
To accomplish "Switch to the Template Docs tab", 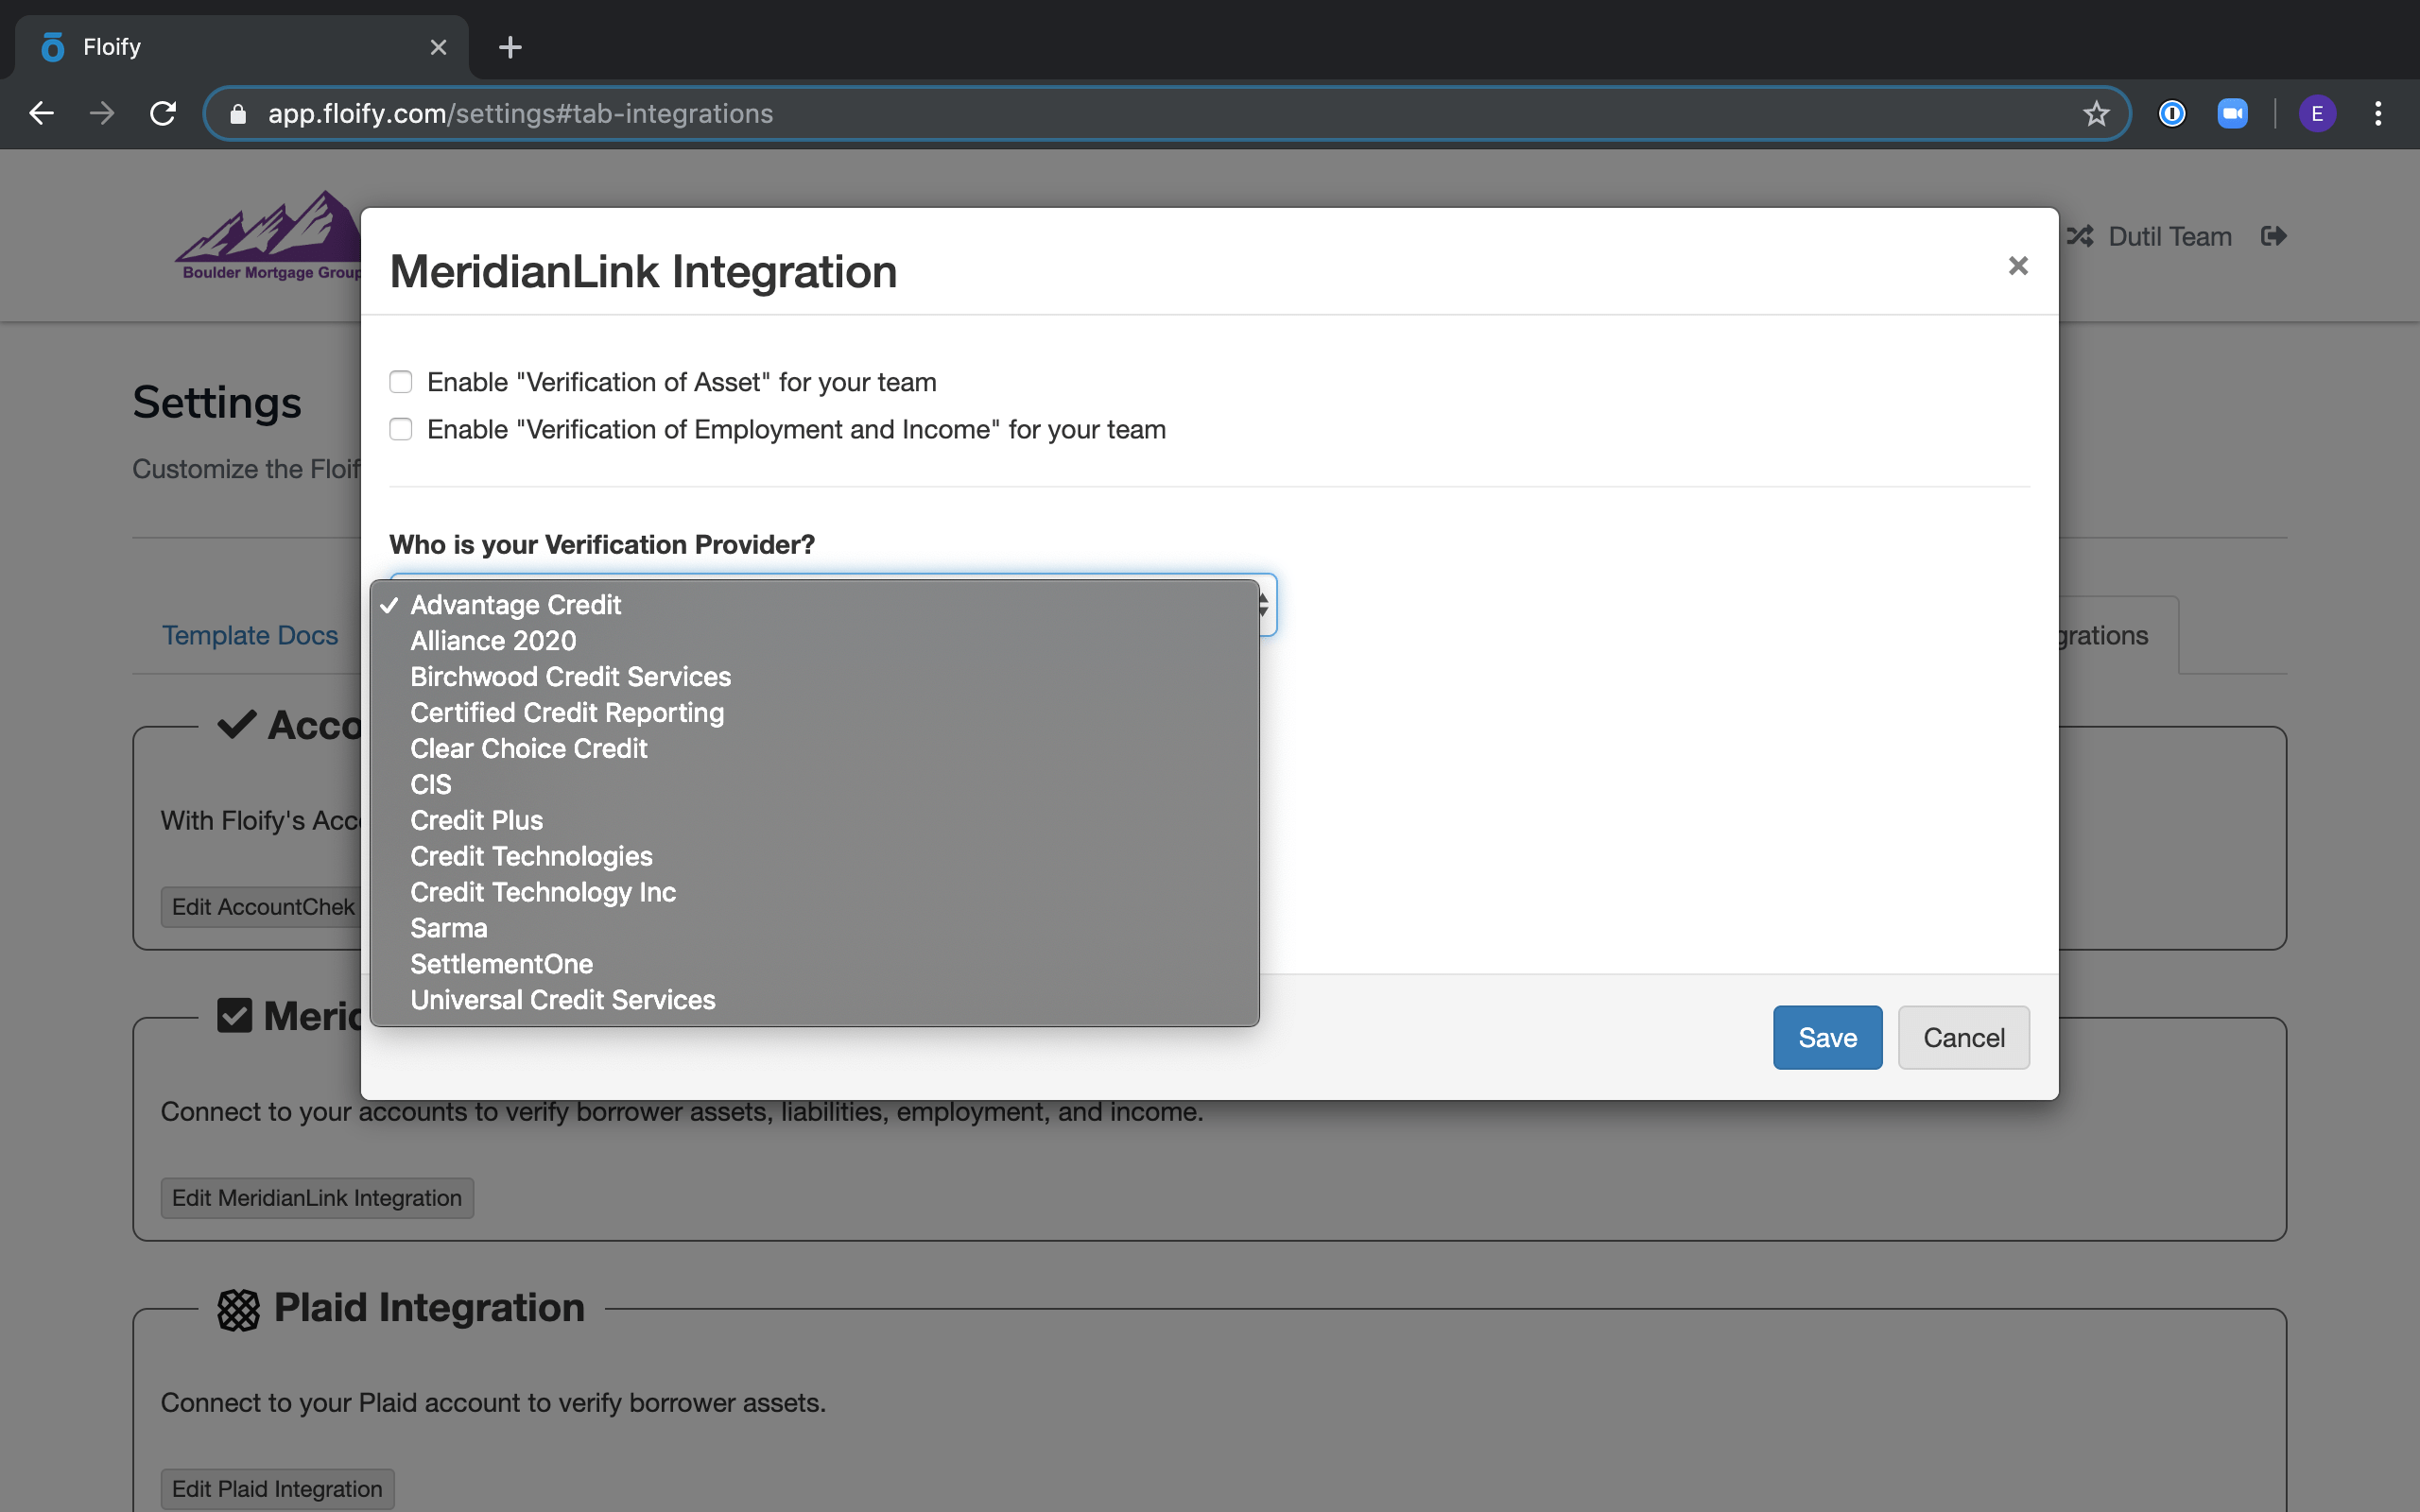I will (250, 635).
